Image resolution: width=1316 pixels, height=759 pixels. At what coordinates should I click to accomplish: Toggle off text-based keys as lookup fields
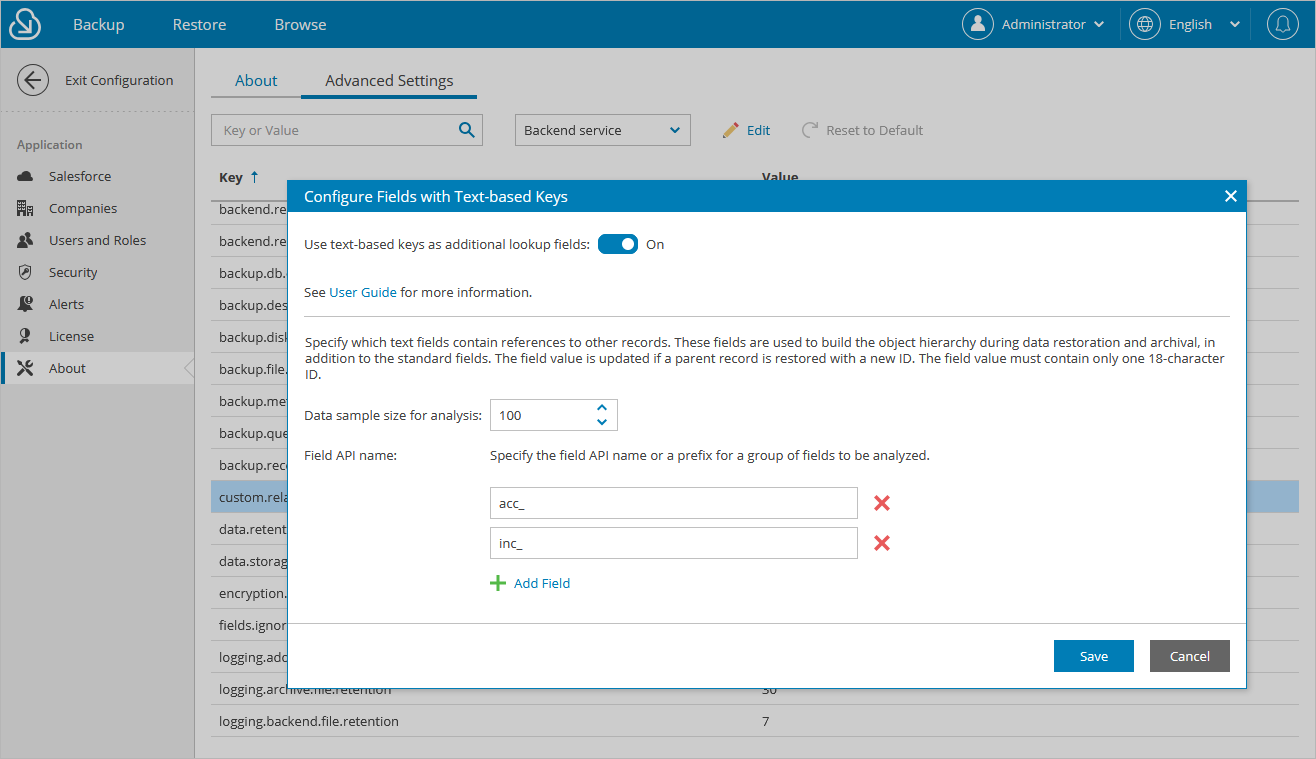[617, 243]
